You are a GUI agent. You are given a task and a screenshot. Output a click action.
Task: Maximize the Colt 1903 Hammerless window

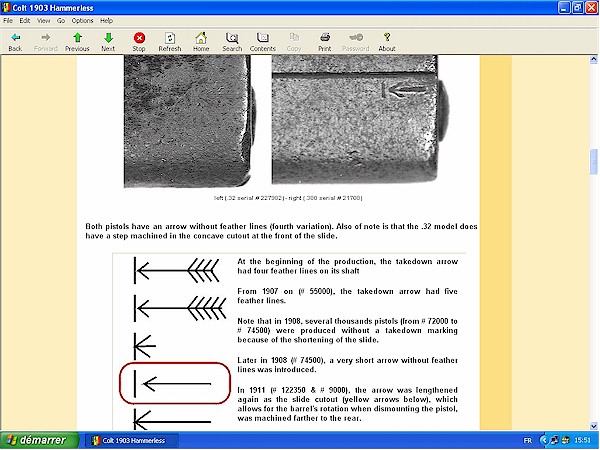click(578, 8)
